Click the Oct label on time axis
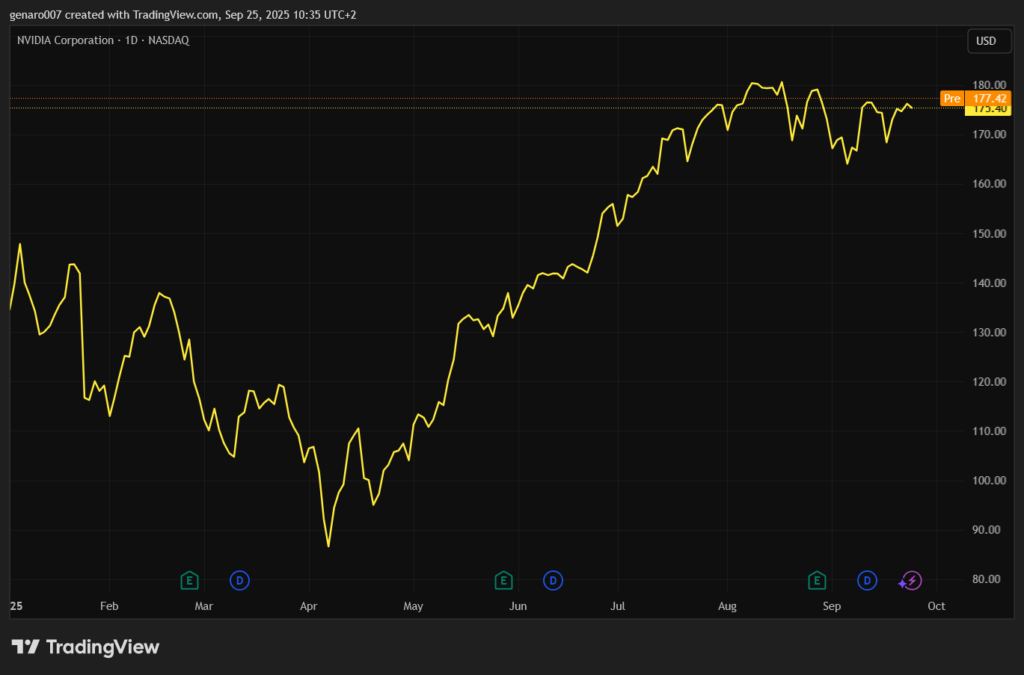The height and width of the screenshot is (675, 1024). (936, 606)
